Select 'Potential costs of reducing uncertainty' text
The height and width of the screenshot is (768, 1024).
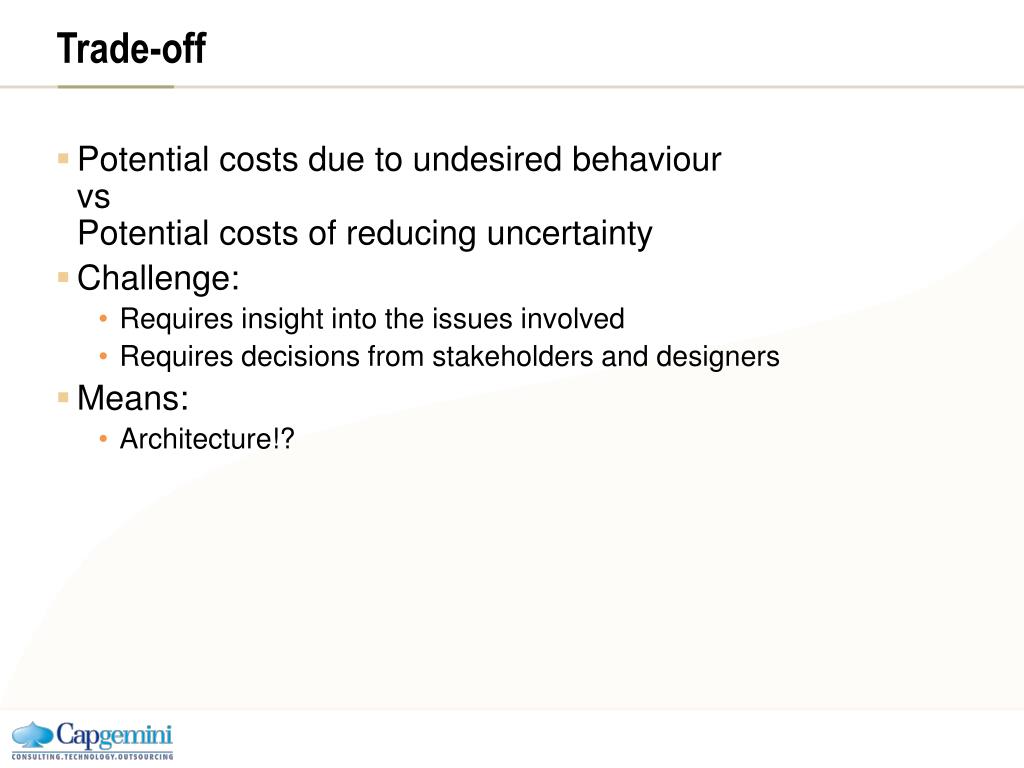click(x=365, y=234)
